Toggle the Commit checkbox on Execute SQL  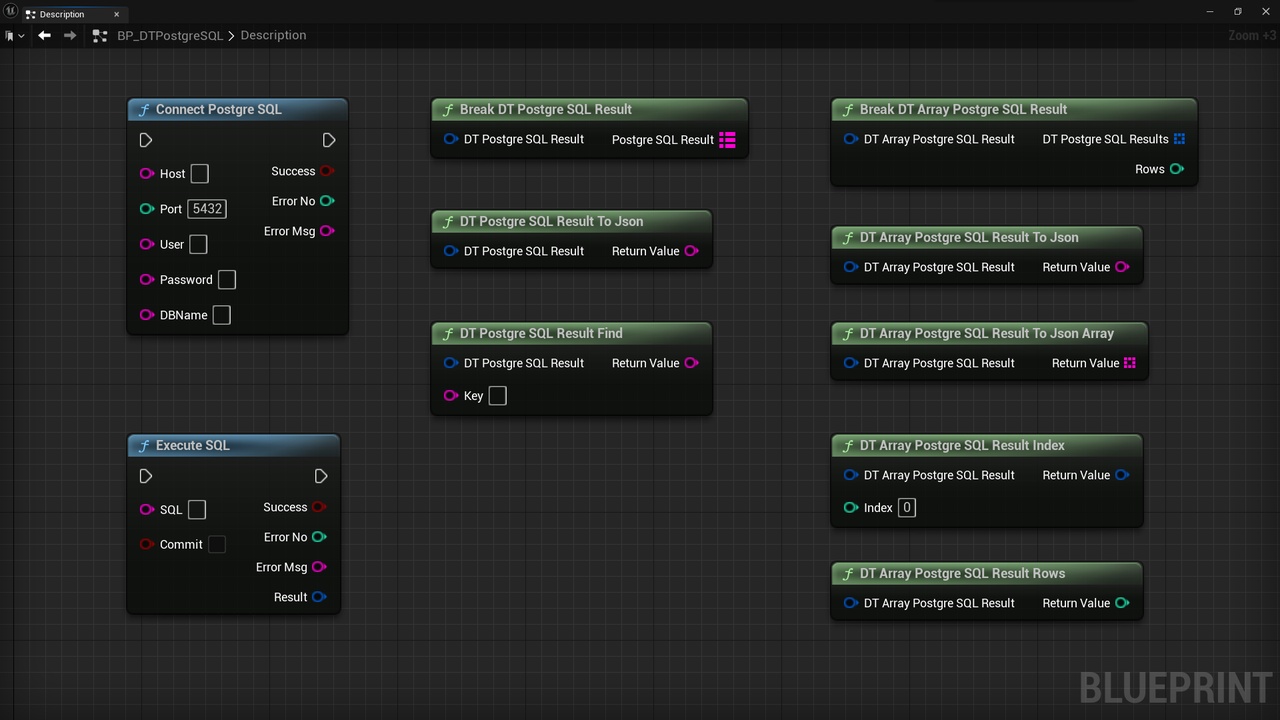click(x=217, y=545)
